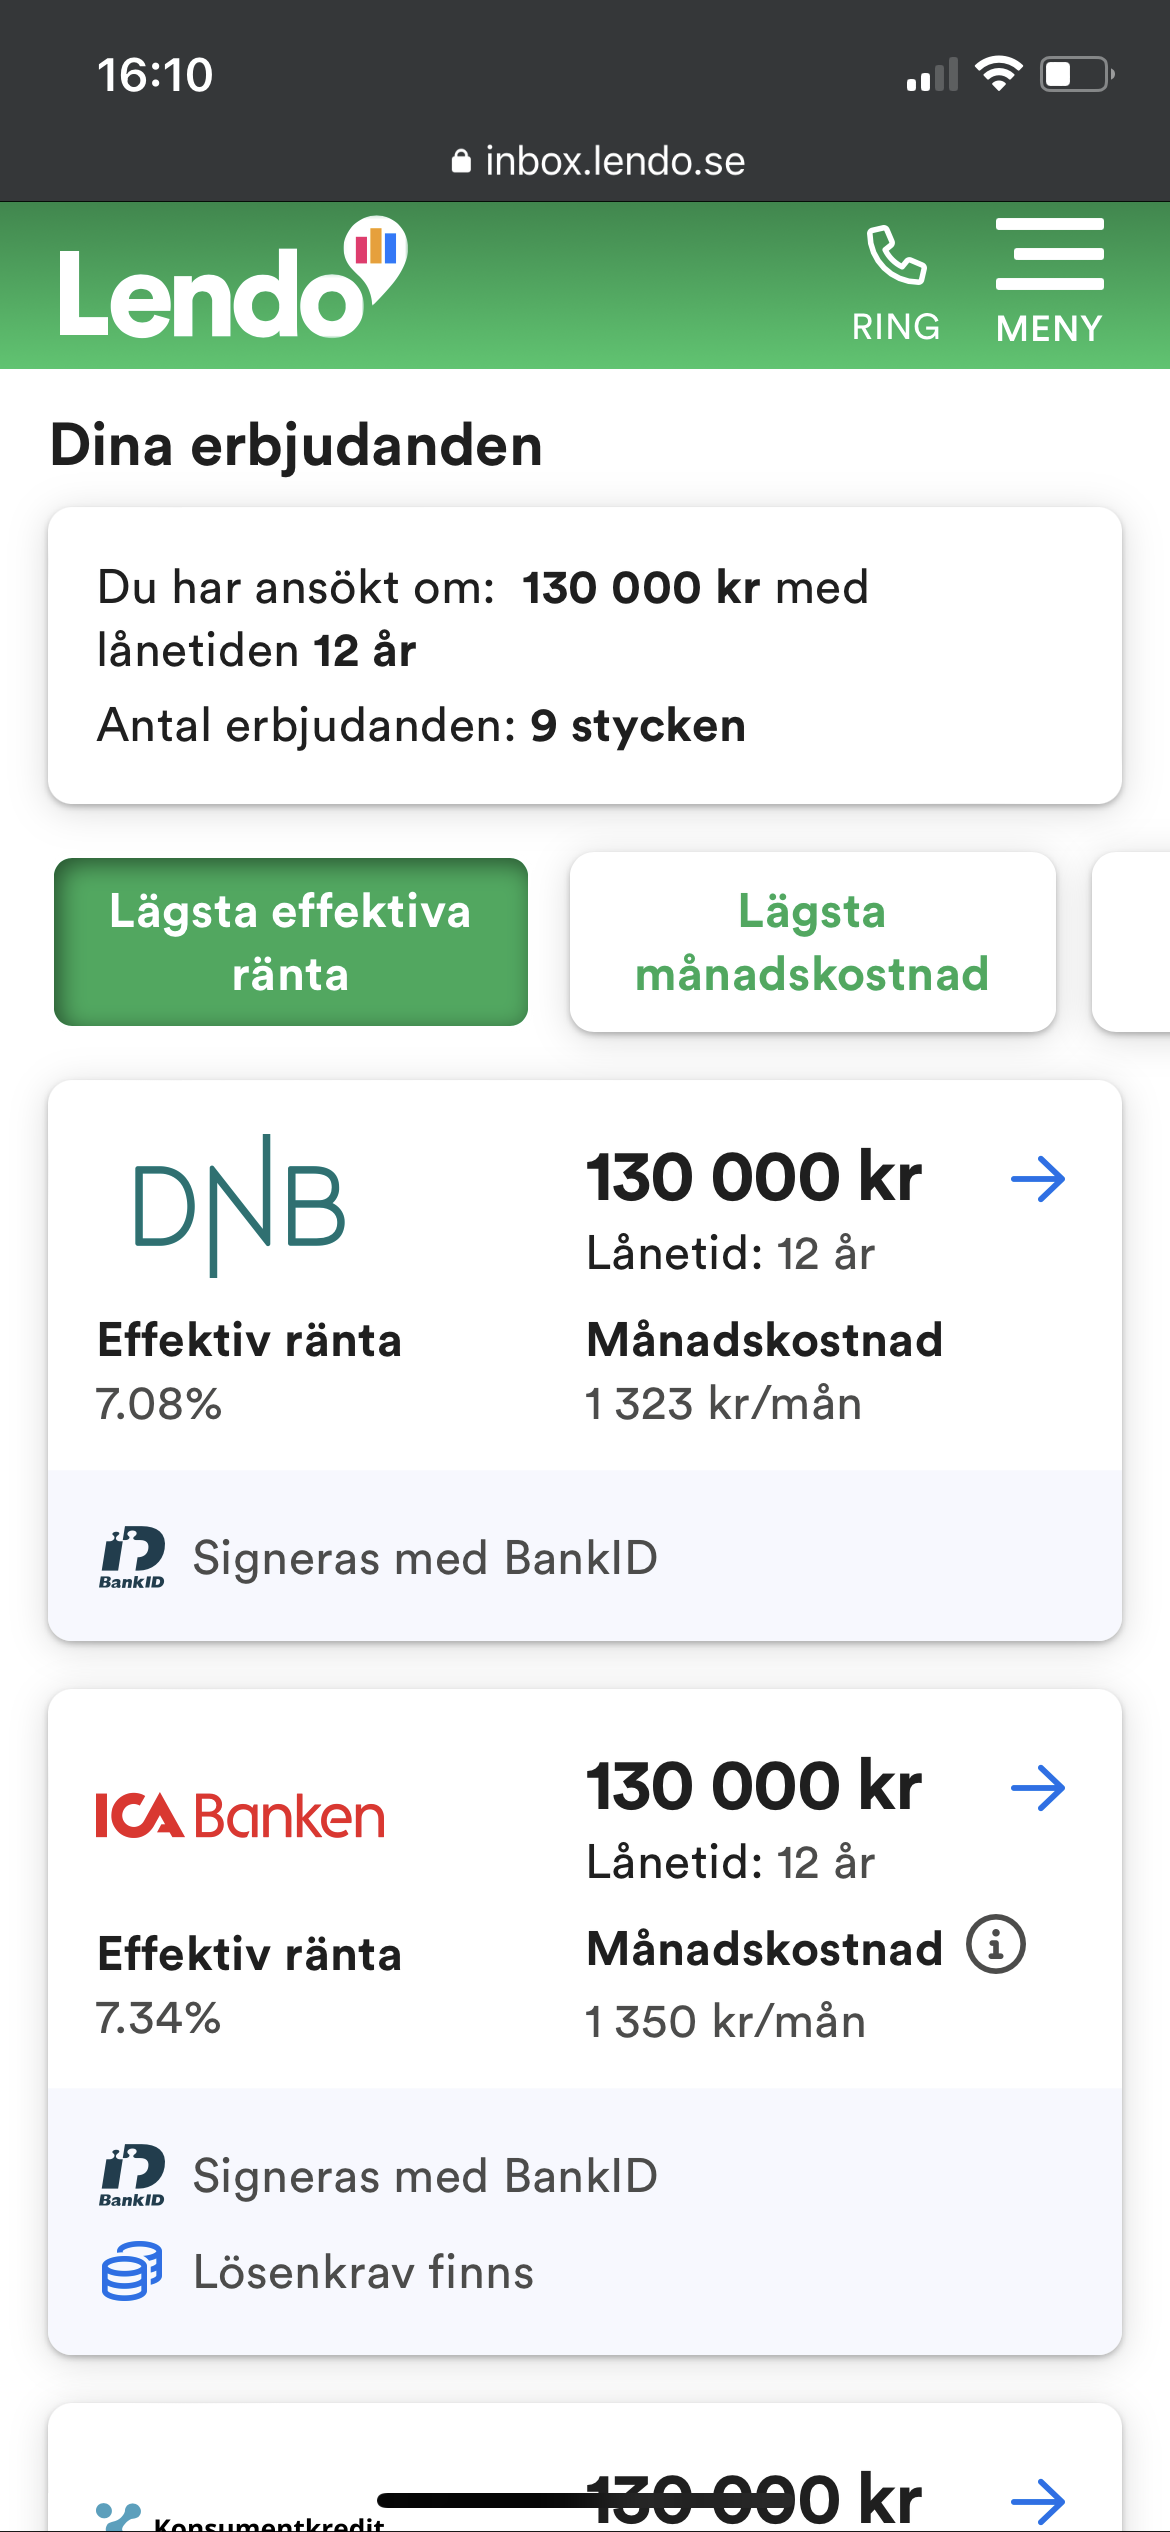The height and width of the screenshot is (2532, 1170).
Task: Open DNB offer with the arrow
Action: 1037,1179
